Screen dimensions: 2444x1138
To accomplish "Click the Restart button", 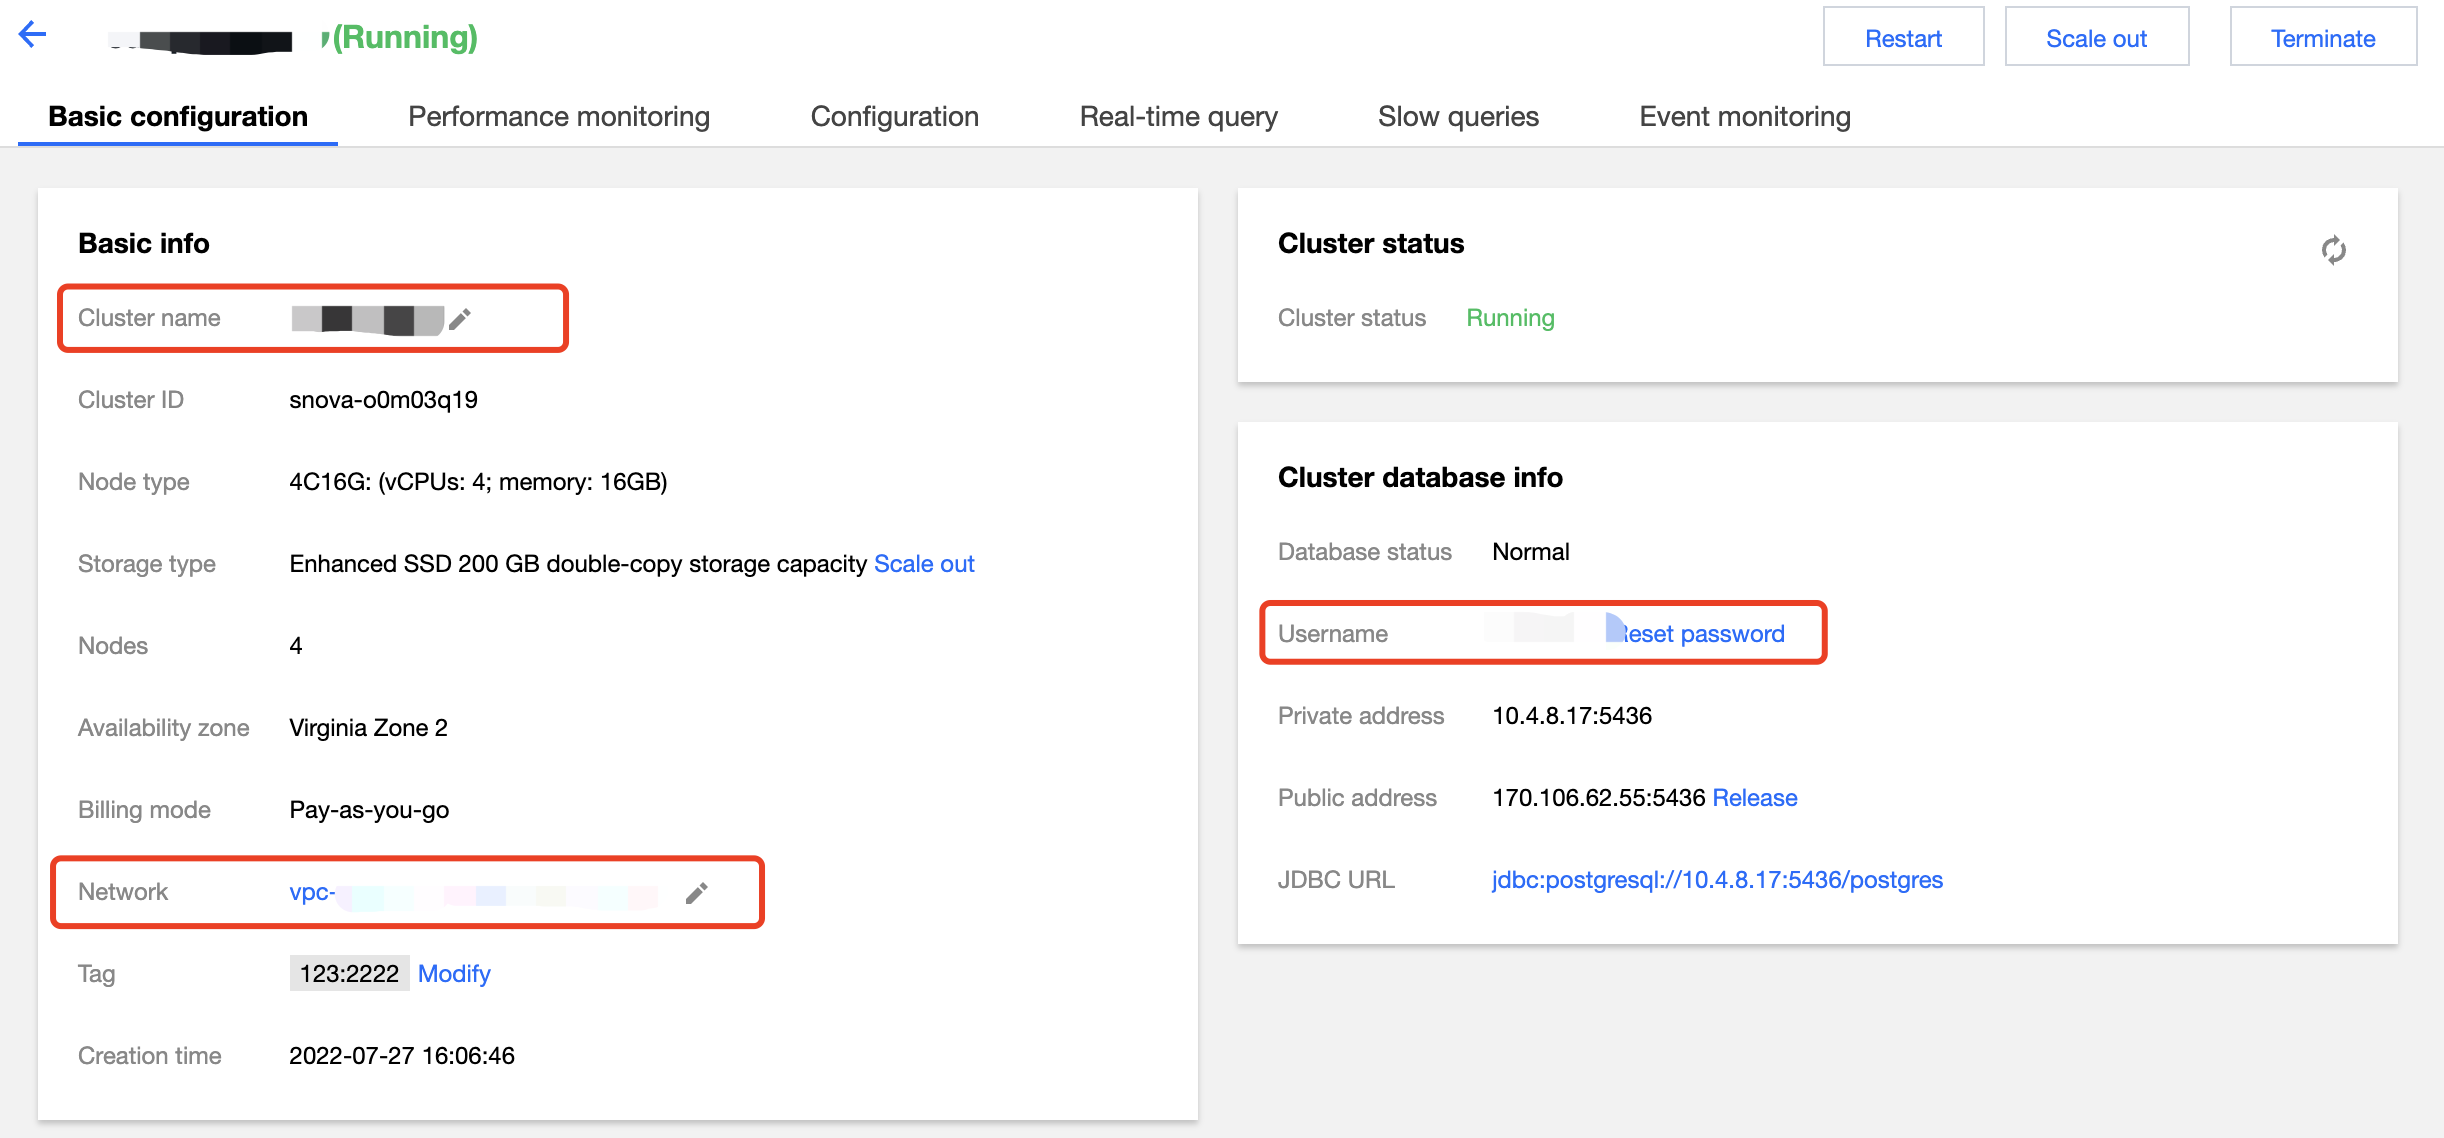I will 1902,38.
